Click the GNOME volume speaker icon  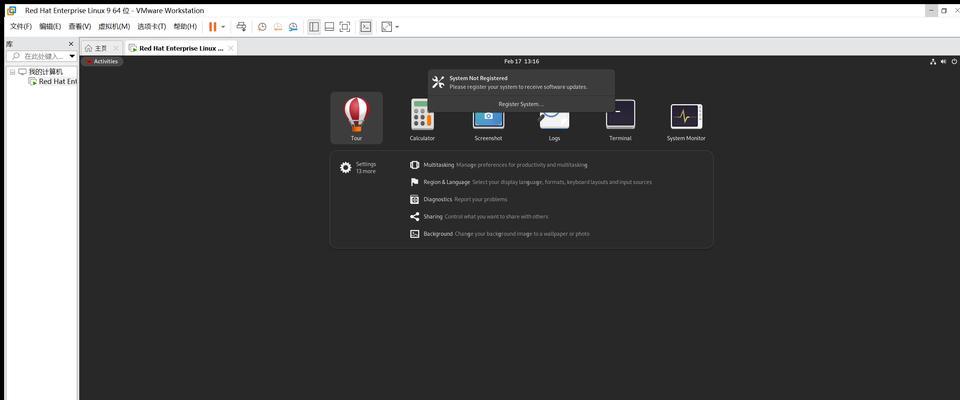click(943, 61)
